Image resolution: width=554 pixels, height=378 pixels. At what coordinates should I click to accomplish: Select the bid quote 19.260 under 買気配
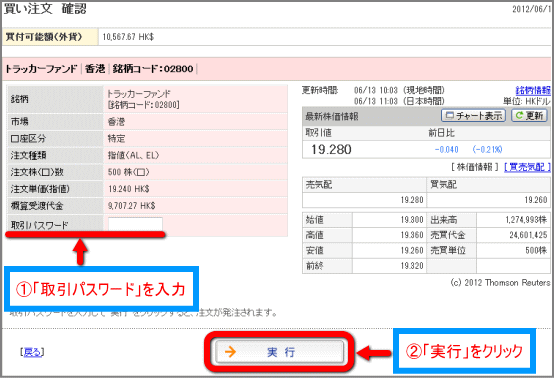536,200
